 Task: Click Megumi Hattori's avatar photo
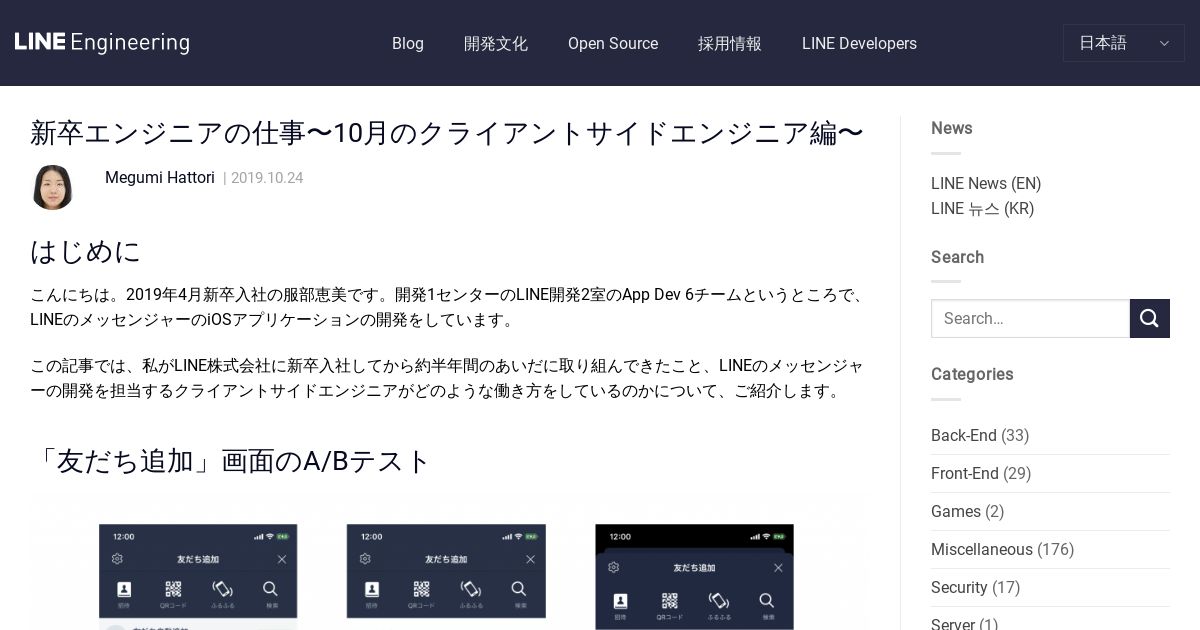pos(52,187)
